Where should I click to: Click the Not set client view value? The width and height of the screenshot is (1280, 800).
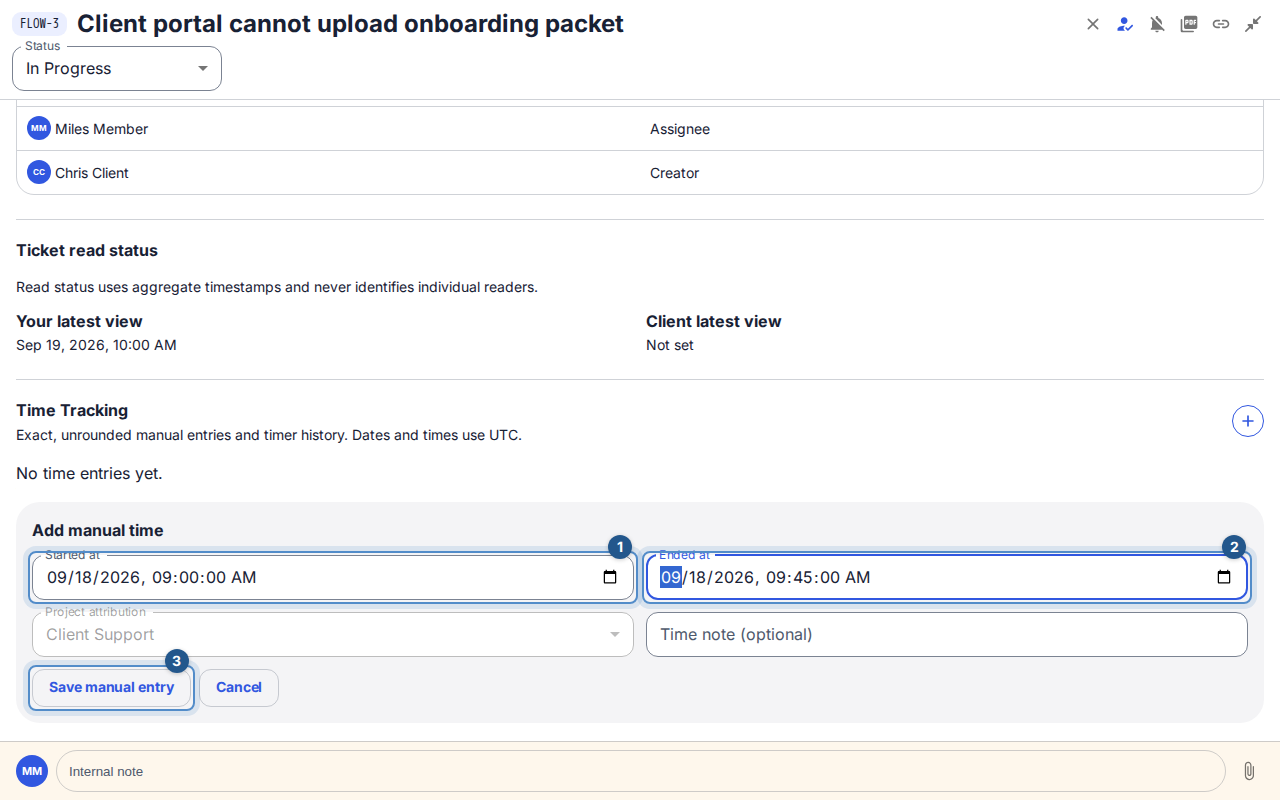[670, 345]
